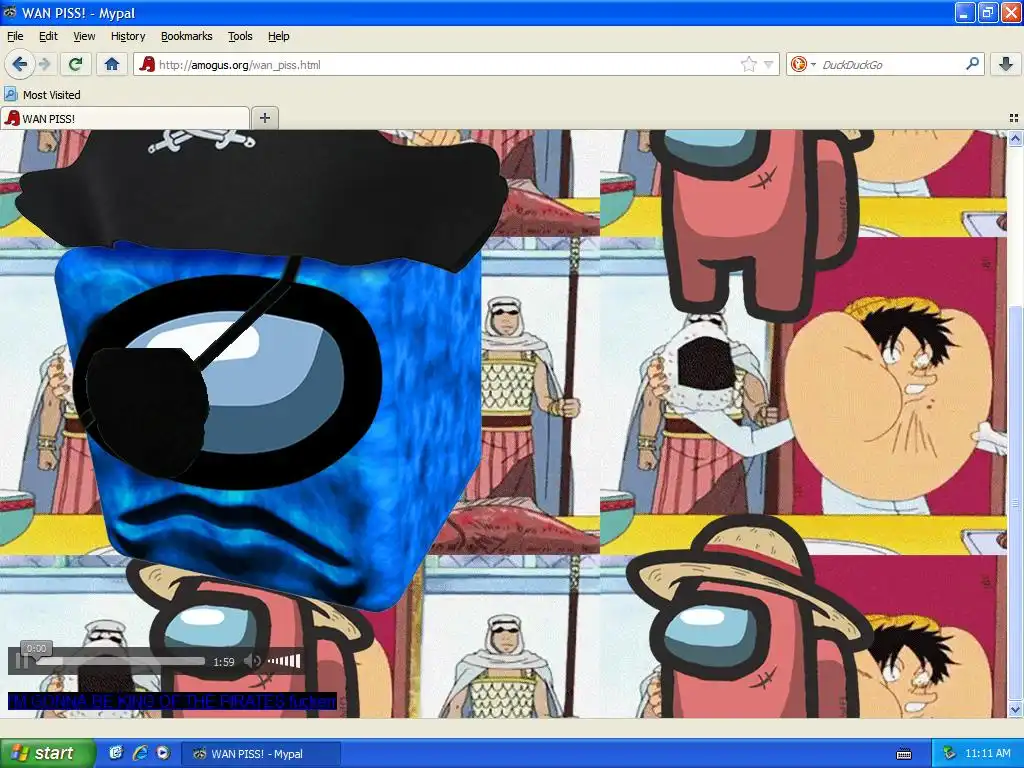Open the address bar history dropdown

[769, 64]
